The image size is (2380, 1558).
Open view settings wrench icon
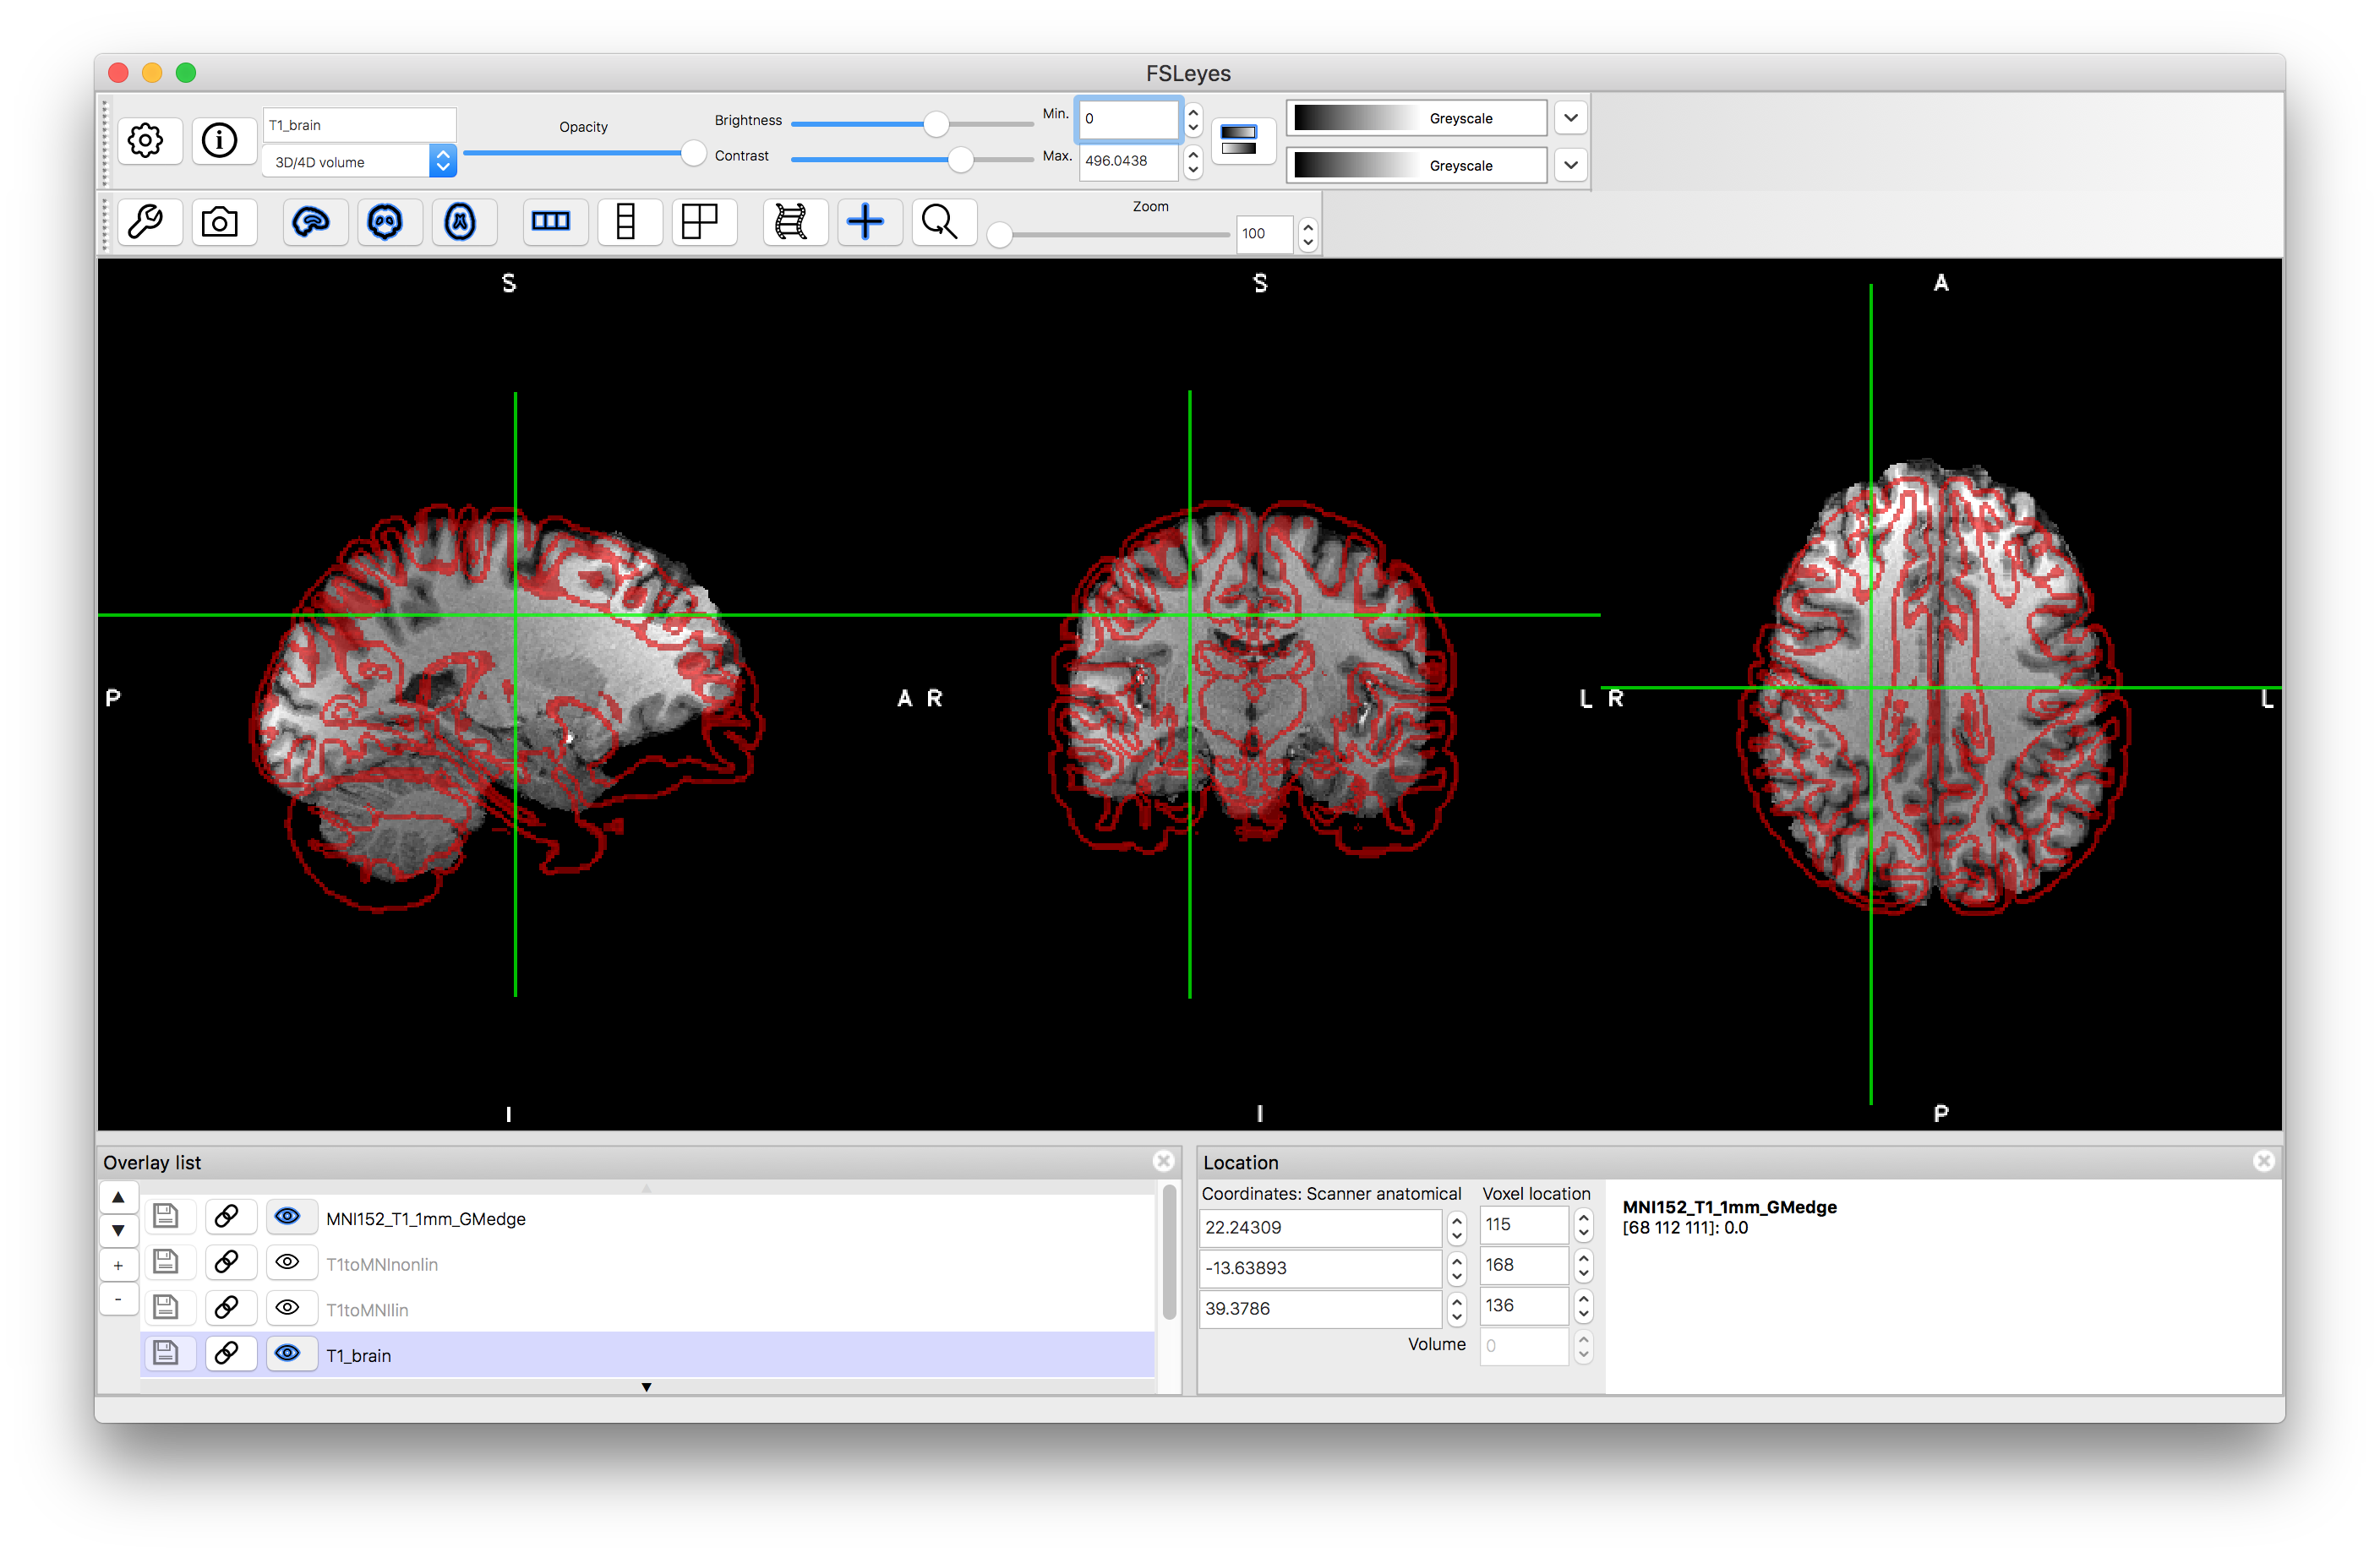pyautogui.click(x=148, y=222)
